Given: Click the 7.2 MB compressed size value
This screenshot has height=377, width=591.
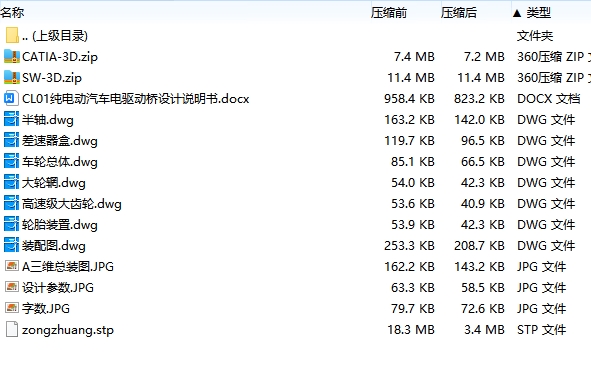Looking at the screenshot, I should coord(484,57).
